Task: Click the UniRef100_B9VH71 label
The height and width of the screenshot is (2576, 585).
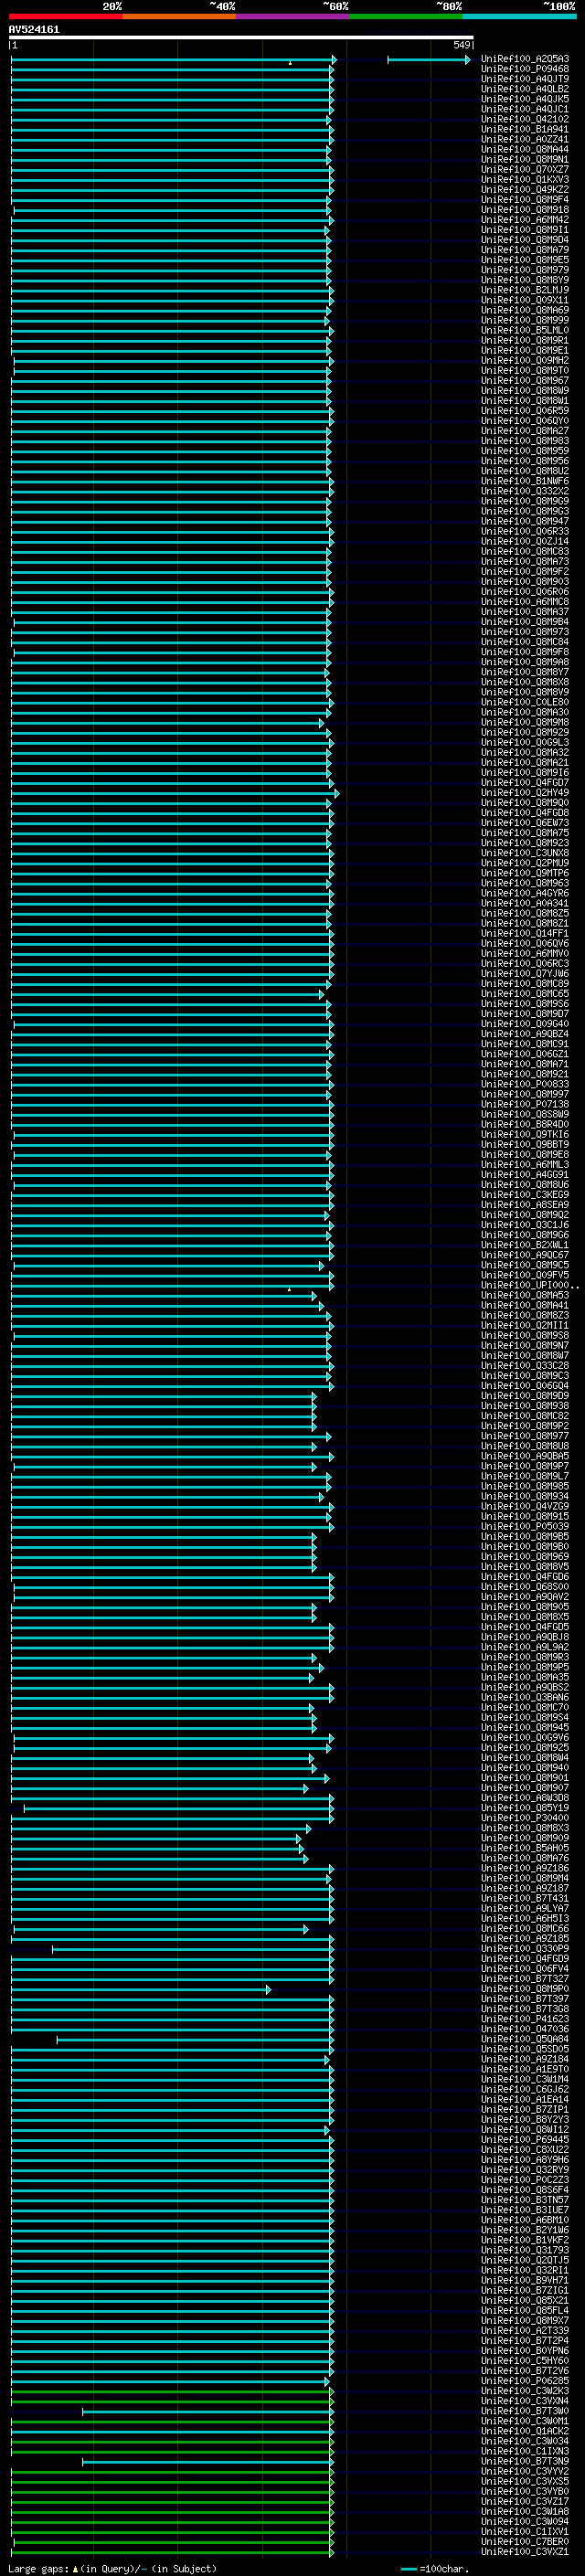Action: click(x=524, y=2280)
